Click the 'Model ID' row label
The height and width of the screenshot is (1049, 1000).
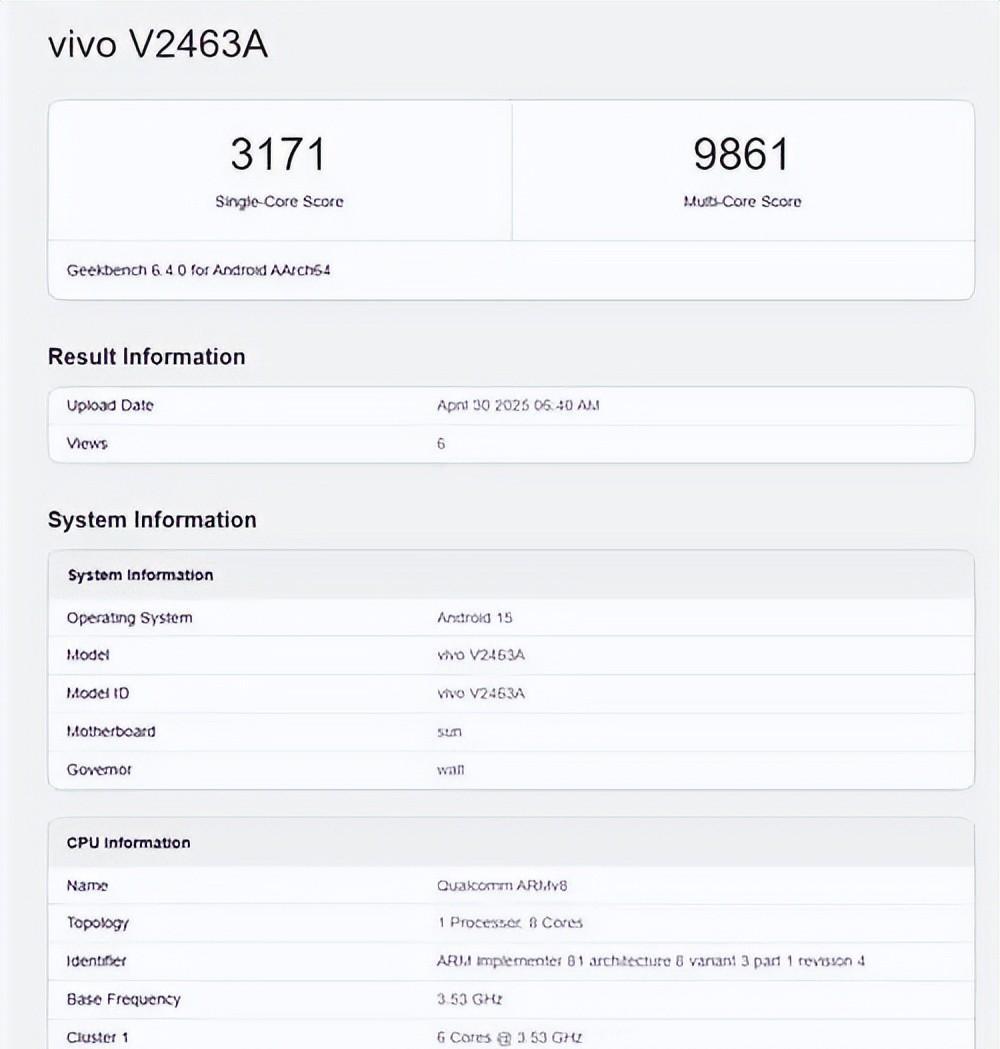[x=98, y=693]
